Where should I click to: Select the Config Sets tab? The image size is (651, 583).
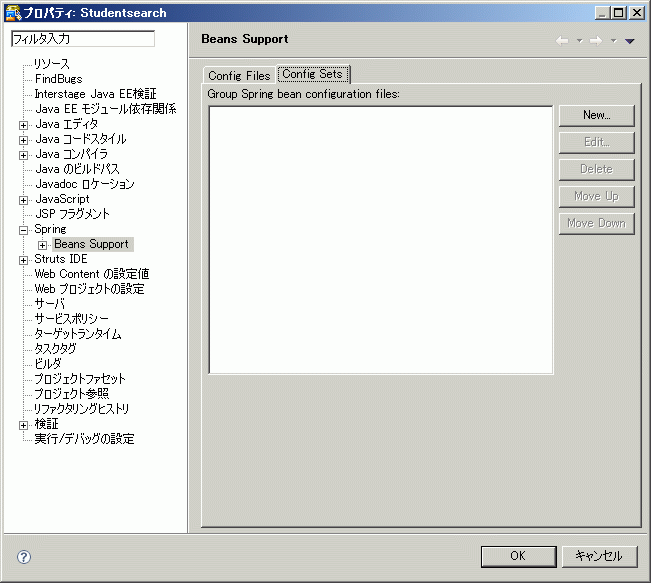(313, 74)
